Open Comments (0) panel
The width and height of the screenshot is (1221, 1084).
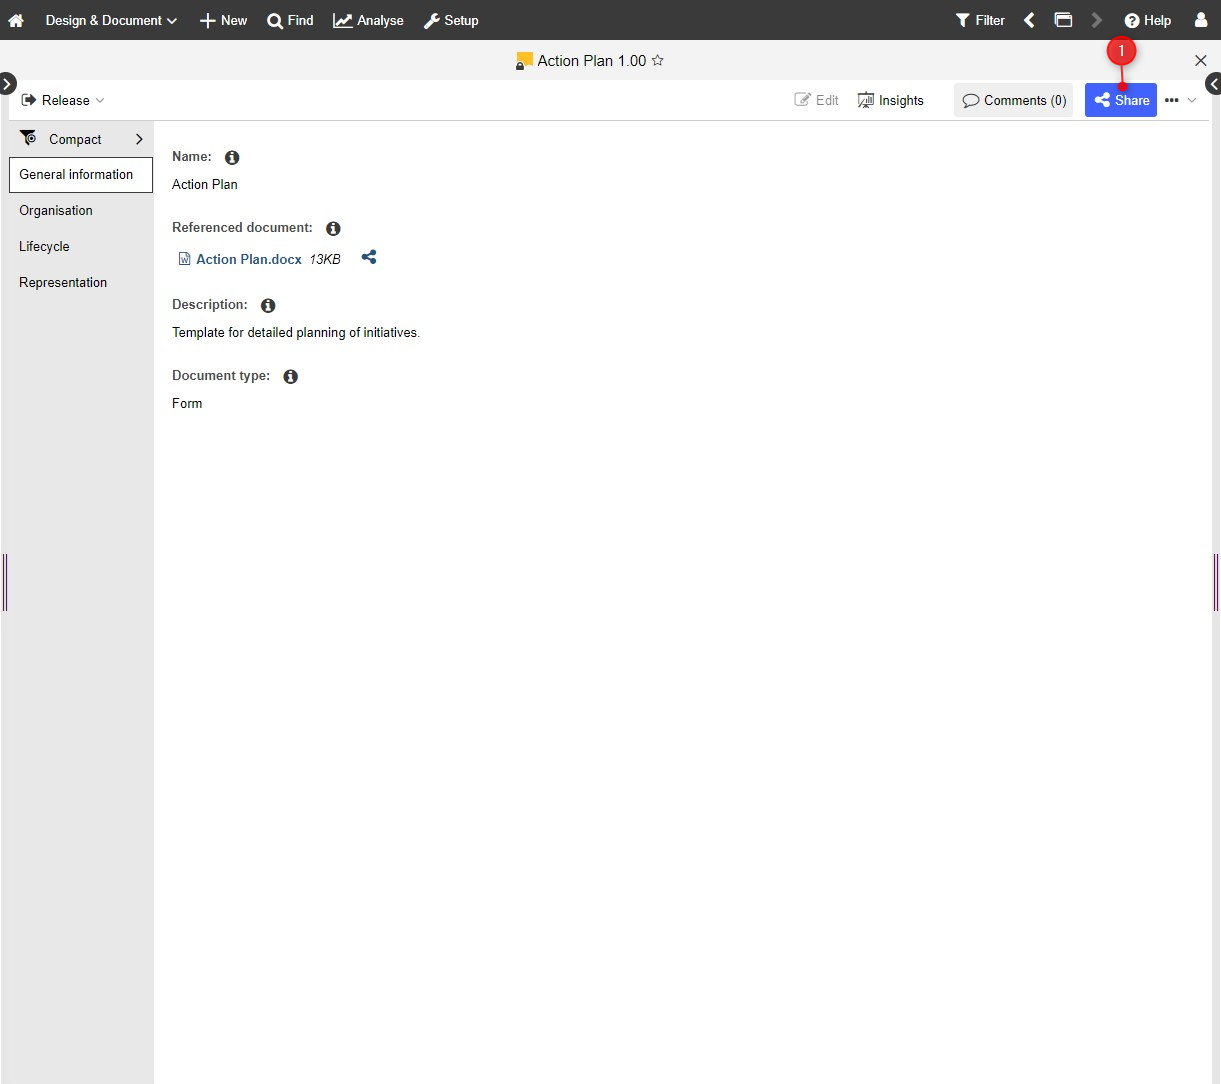[x=1014, y=100]
